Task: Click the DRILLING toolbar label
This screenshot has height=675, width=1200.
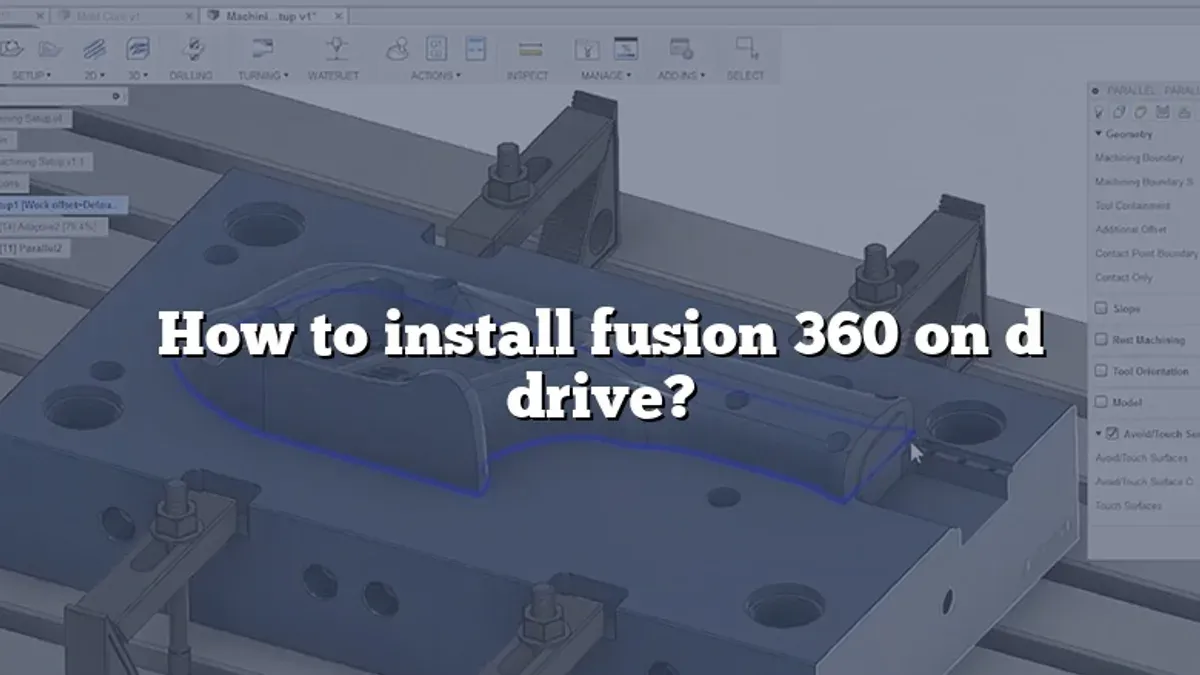Action: [x=191, y=76]
